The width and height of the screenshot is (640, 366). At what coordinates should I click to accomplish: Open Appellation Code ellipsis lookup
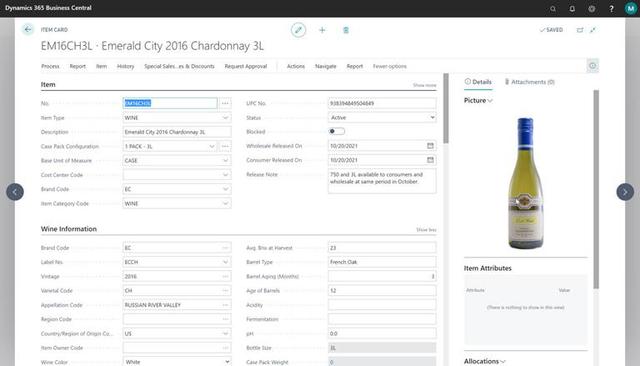(225, 305)
